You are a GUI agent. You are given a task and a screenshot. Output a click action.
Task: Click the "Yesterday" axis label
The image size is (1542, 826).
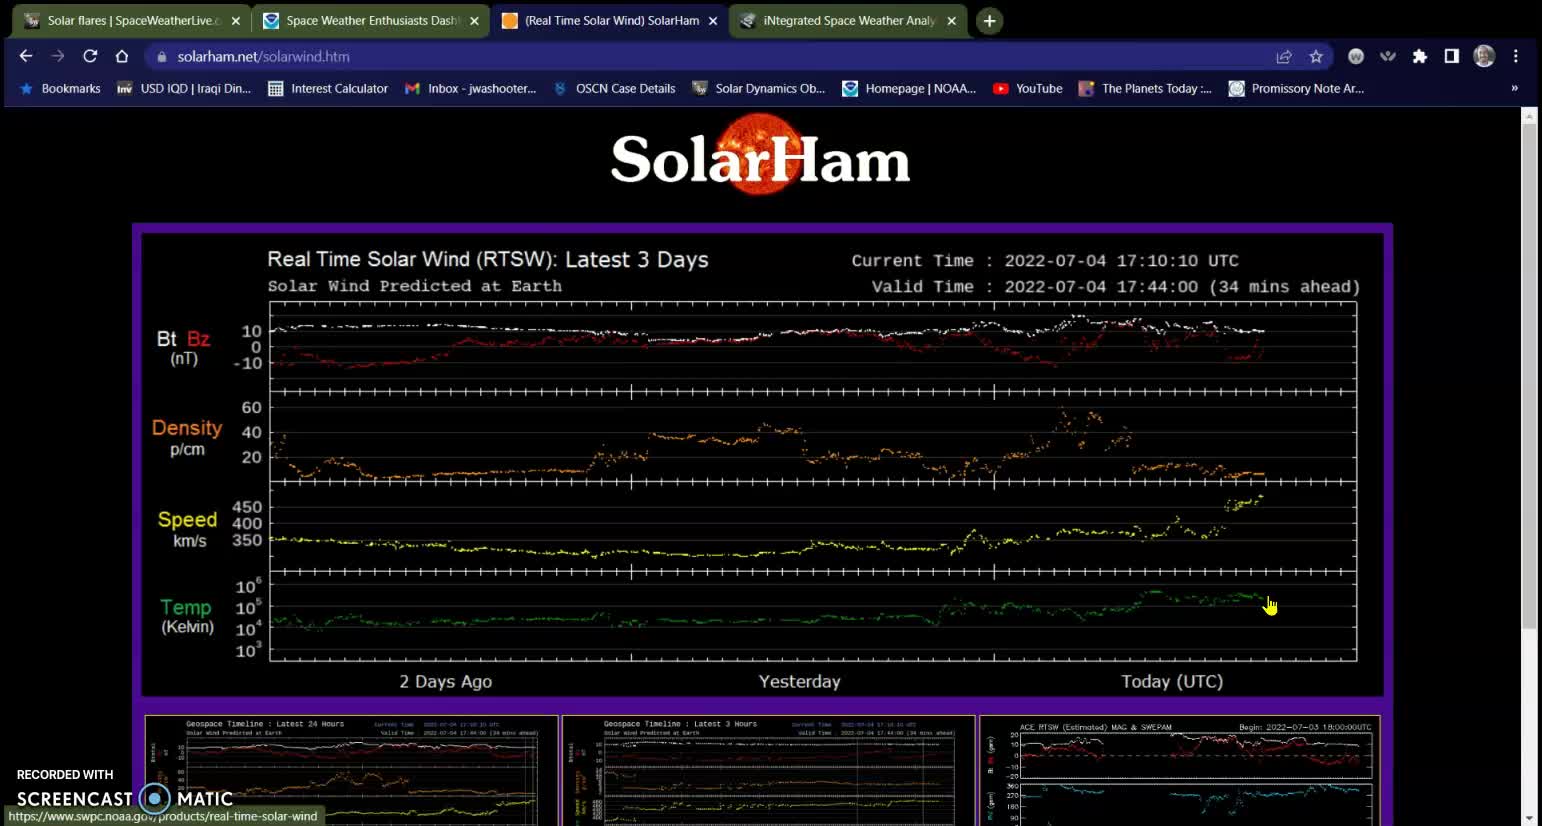pos(799,681)
